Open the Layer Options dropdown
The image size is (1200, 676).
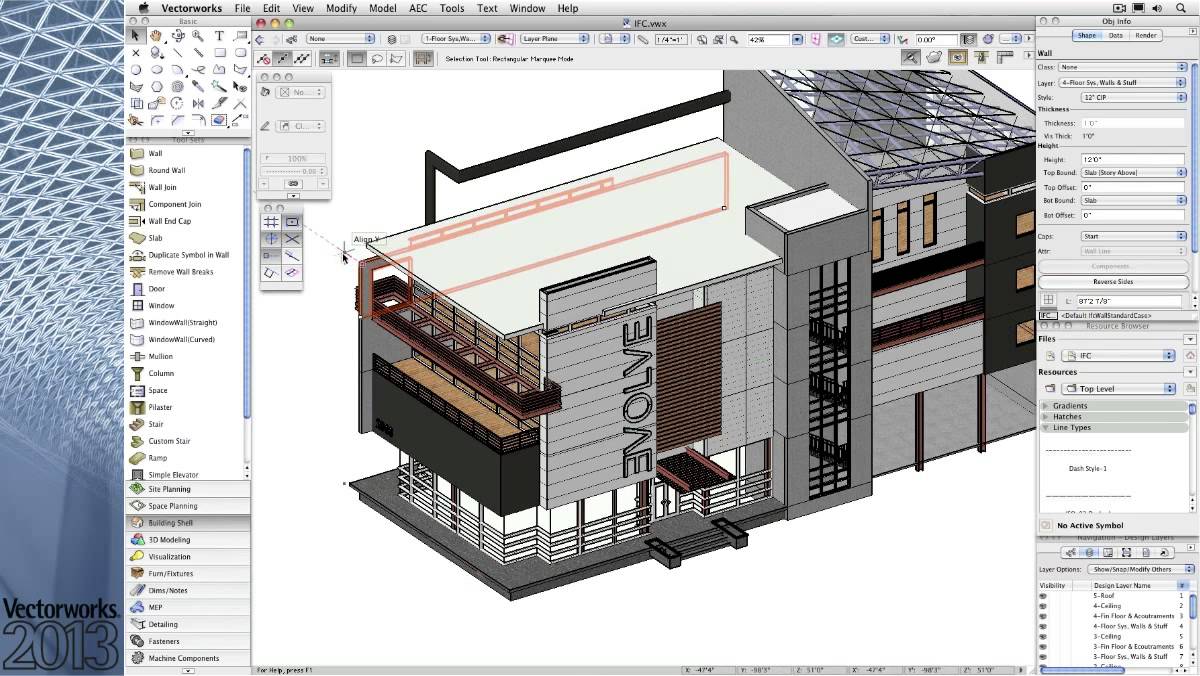1138,569
